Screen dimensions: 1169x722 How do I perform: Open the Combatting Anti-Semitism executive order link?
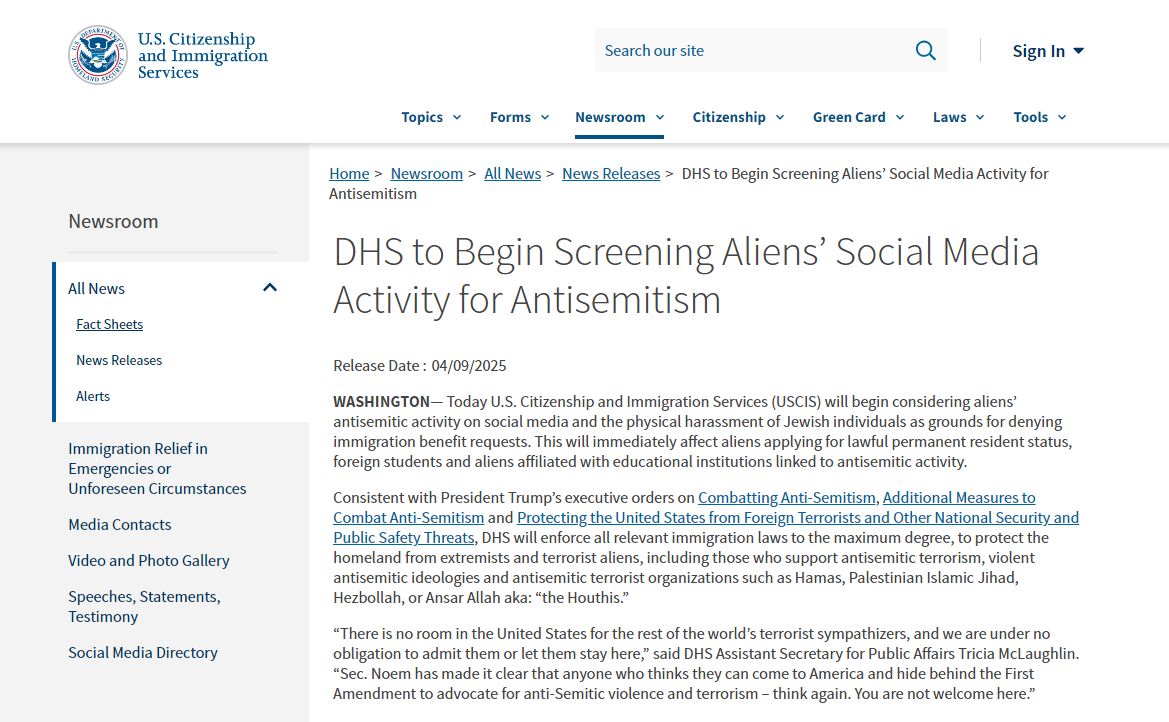(x=787, y=498)
